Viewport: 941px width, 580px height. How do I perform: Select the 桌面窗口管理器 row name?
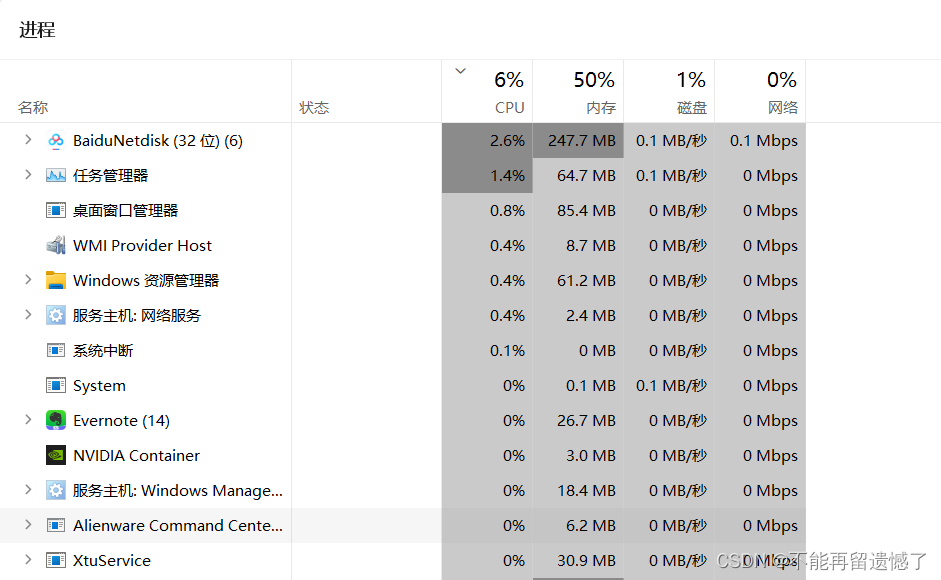[125, 211]
